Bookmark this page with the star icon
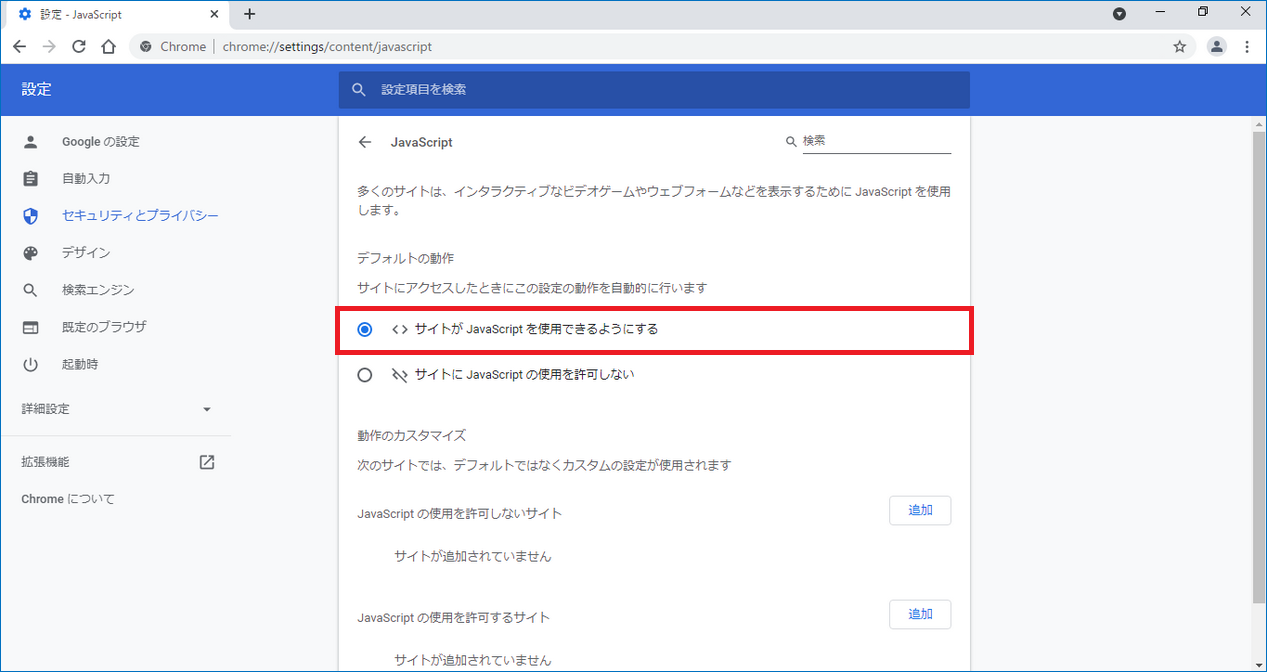This screenshot has height=672, width=1267. [1180, 47]
